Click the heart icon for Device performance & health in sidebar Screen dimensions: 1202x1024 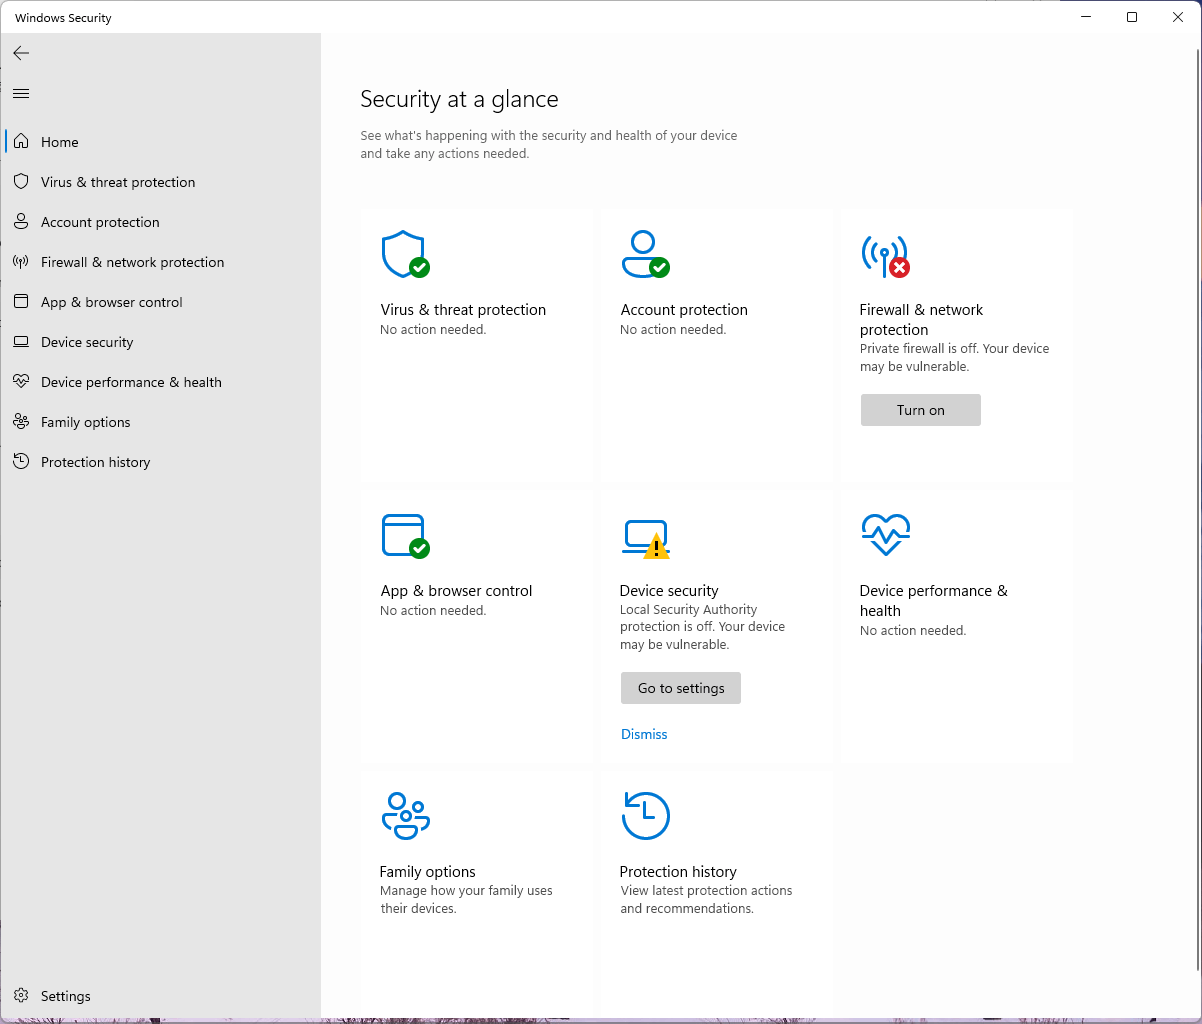coord(21,382)
